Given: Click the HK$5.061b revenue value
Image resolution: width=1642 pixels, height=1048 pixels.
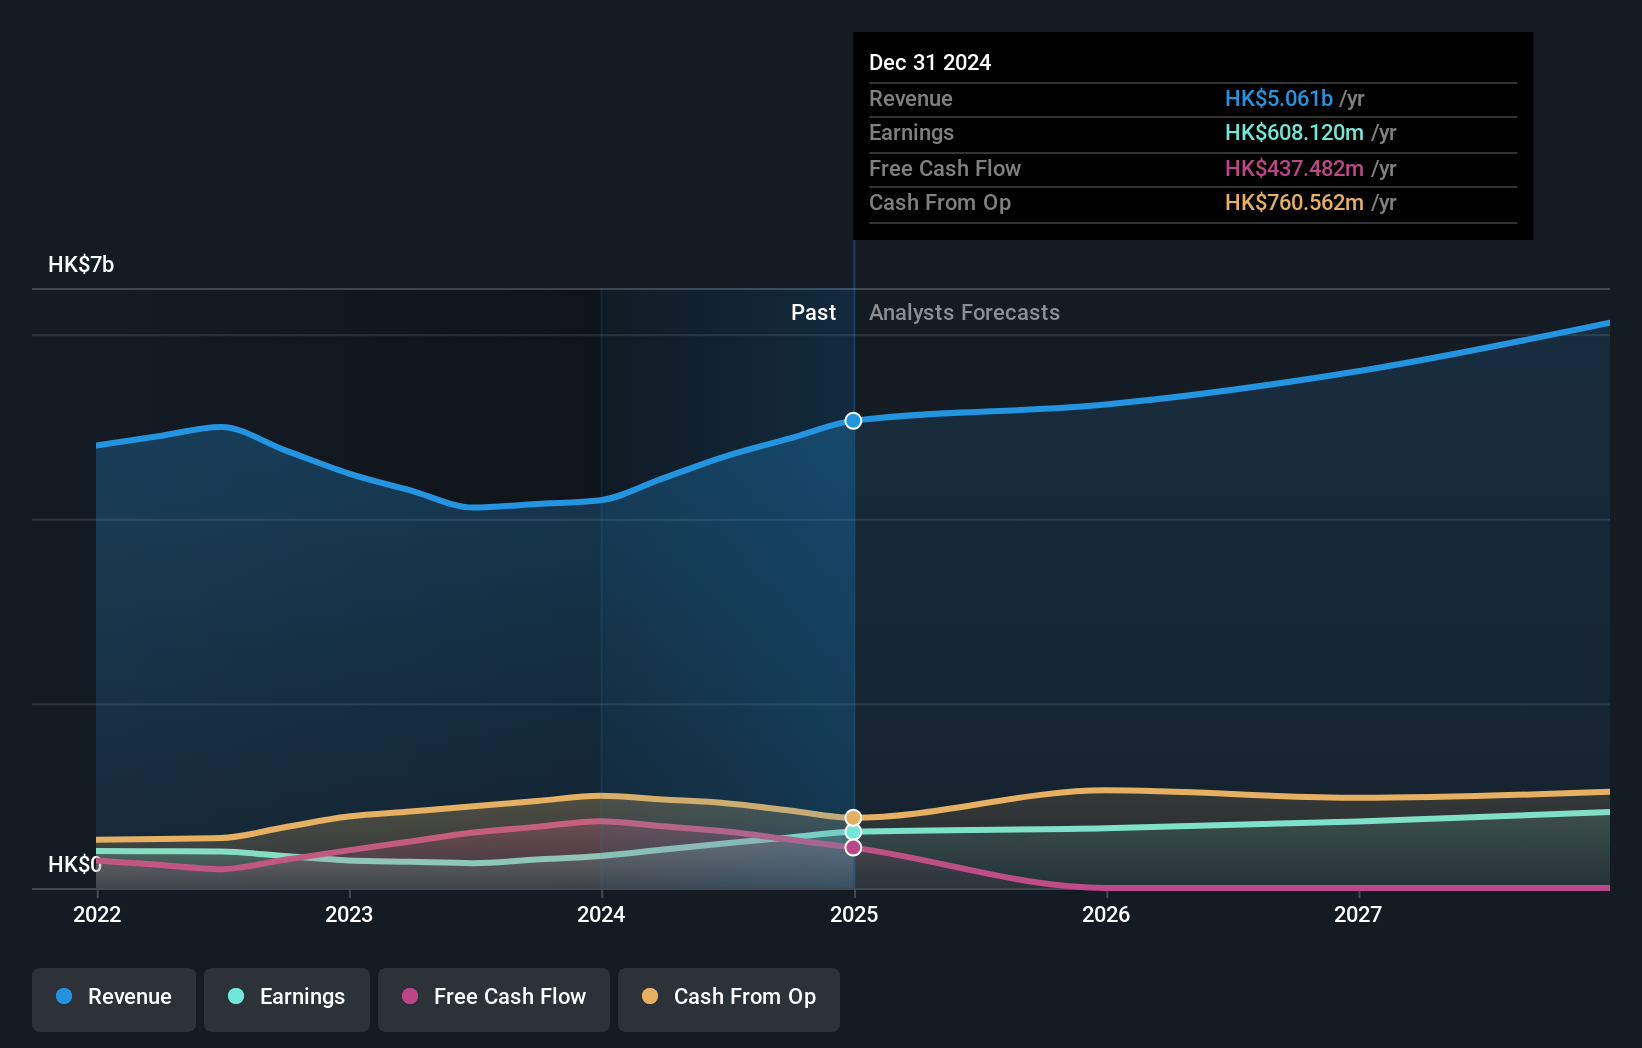Looking at the screenshot, I should 1279,98.
